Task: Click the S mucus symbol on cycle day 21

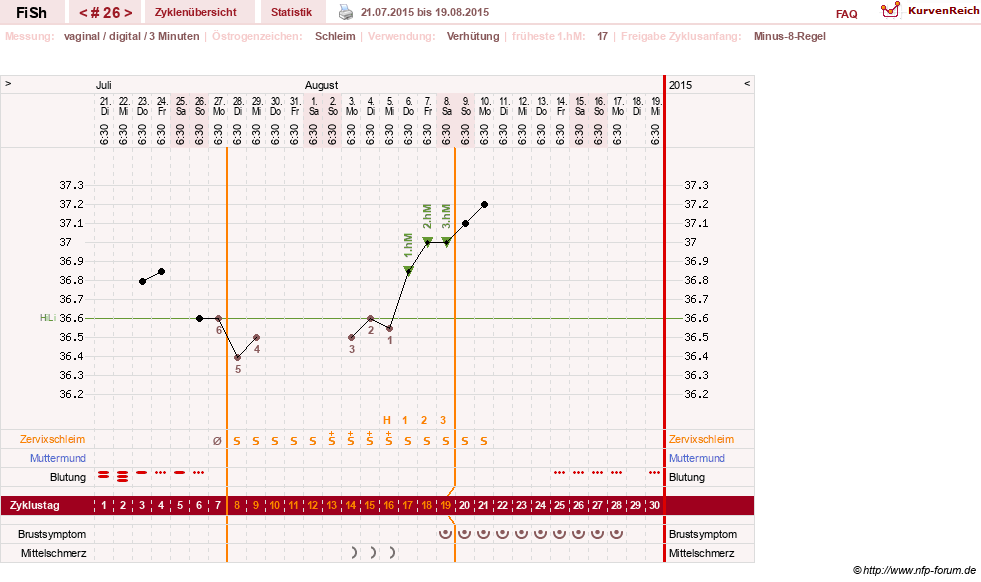Action: pos(484,441)
